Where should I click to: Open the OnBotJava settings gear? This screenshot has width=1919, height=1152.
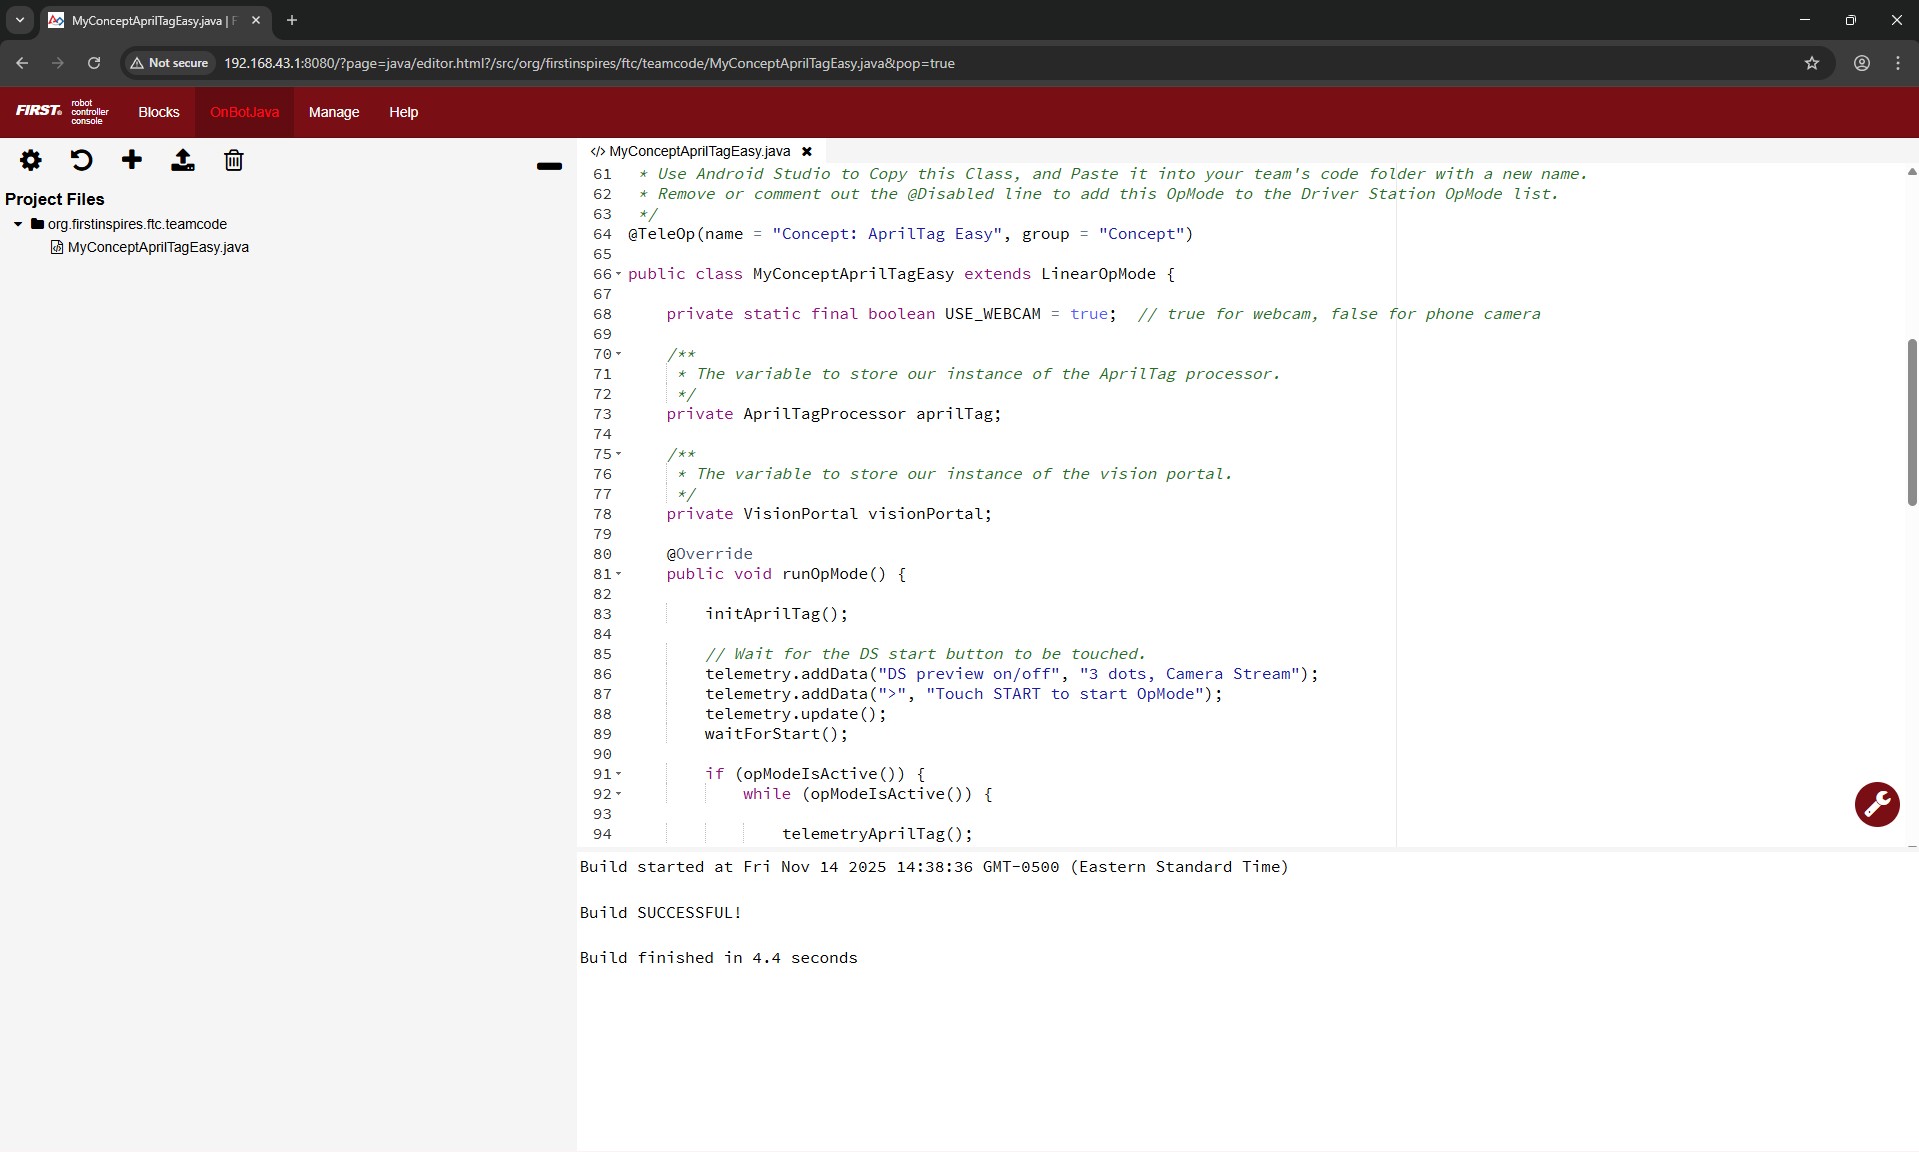[x=31, y=160]
